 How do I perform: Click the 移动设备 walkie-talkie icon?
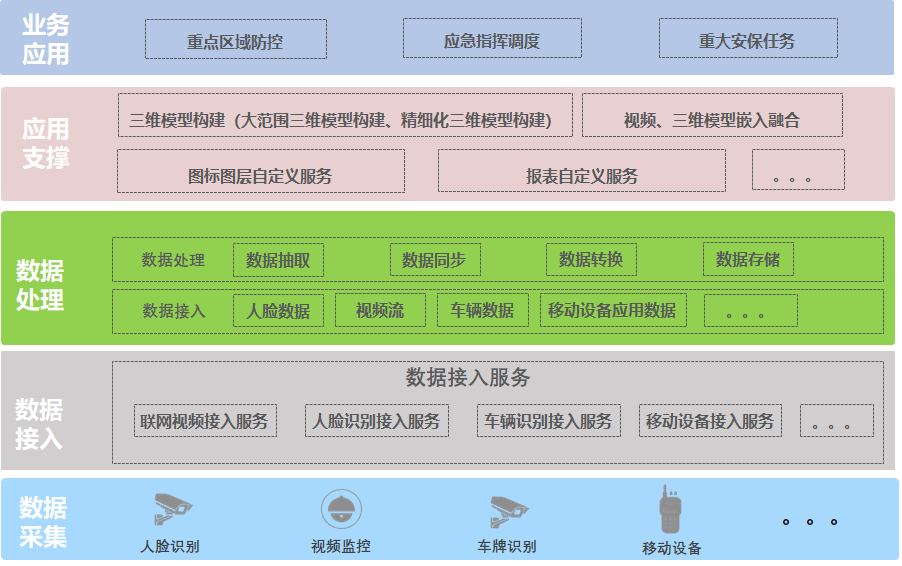(x=670, y=510)
